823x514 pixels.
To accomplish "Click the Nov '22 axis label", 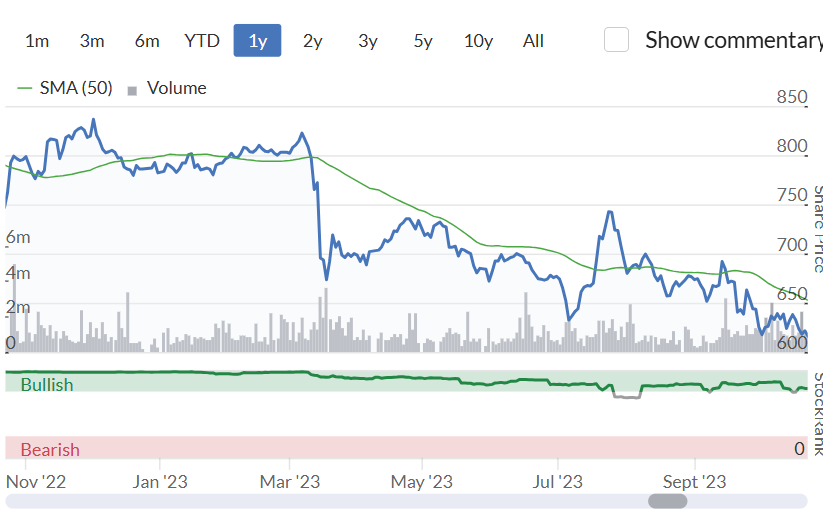I will coord(36,481).
